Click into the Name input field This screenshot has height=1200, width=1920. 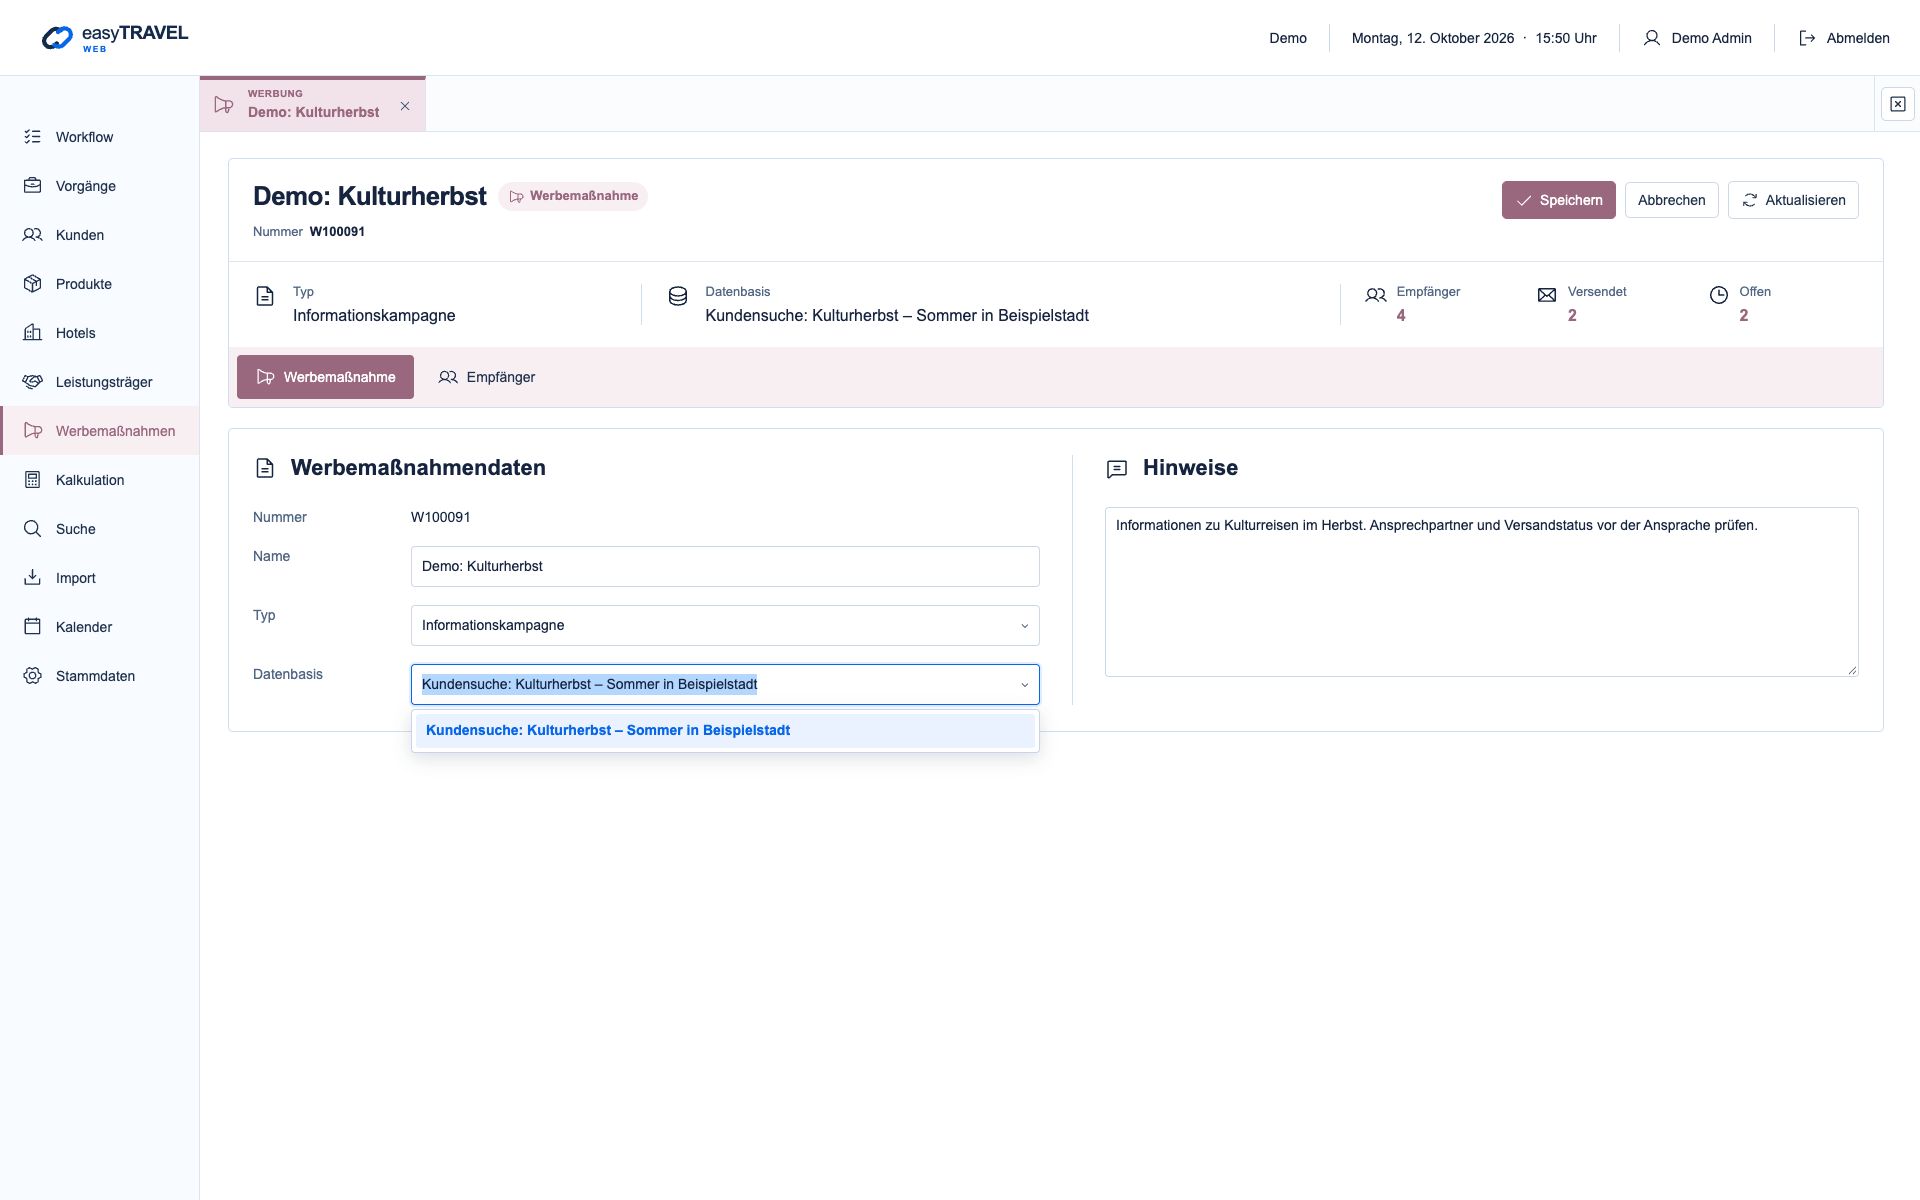[x=725, y=566]
